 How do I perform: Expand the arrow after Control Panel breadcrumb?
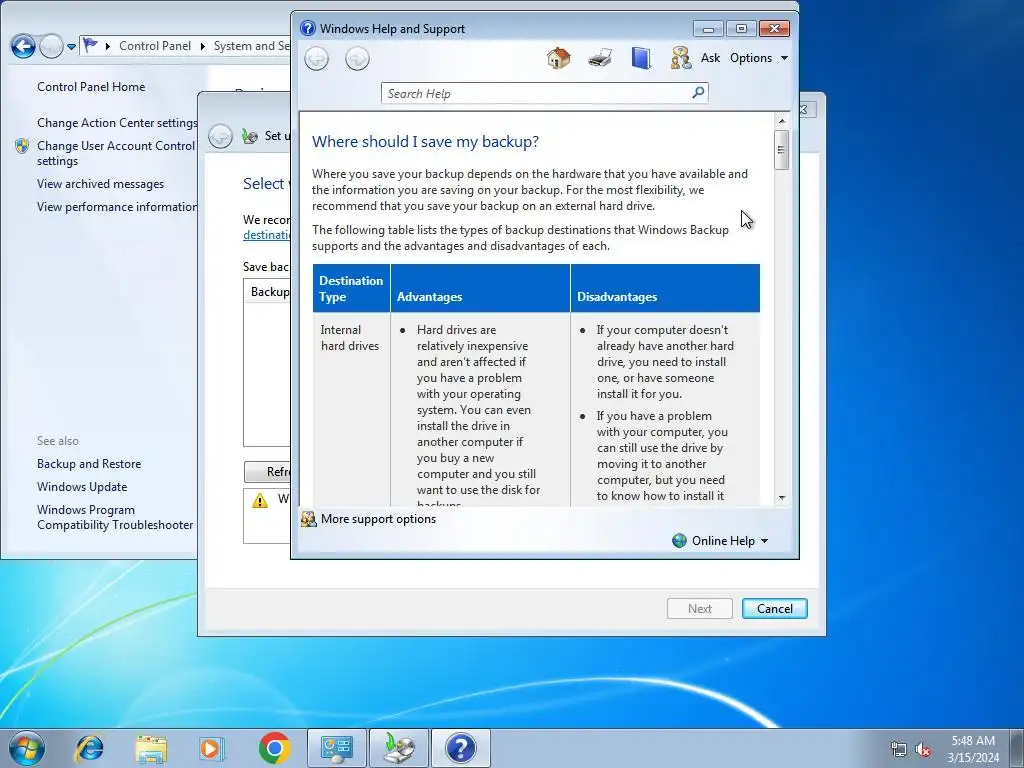click(x=202, y=46)
